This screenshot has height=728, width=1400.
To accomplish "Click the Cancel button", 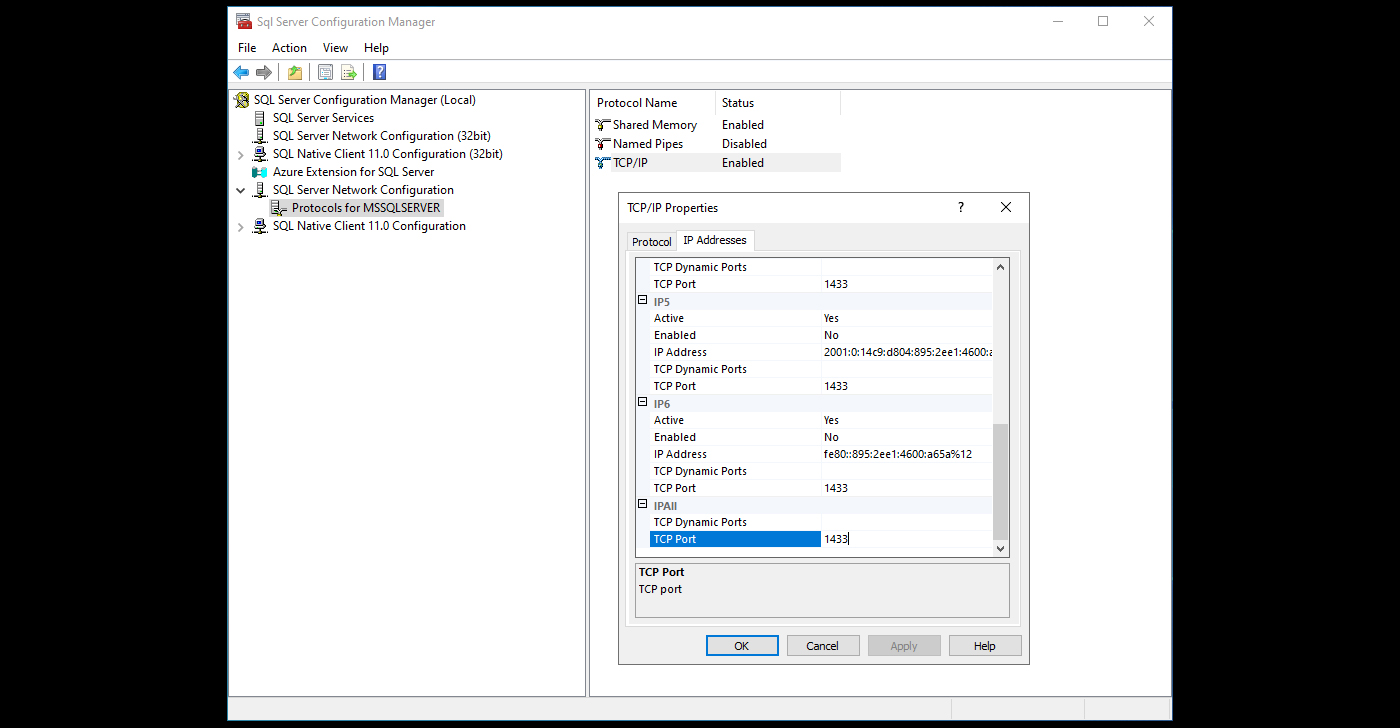I will [822, 646].
